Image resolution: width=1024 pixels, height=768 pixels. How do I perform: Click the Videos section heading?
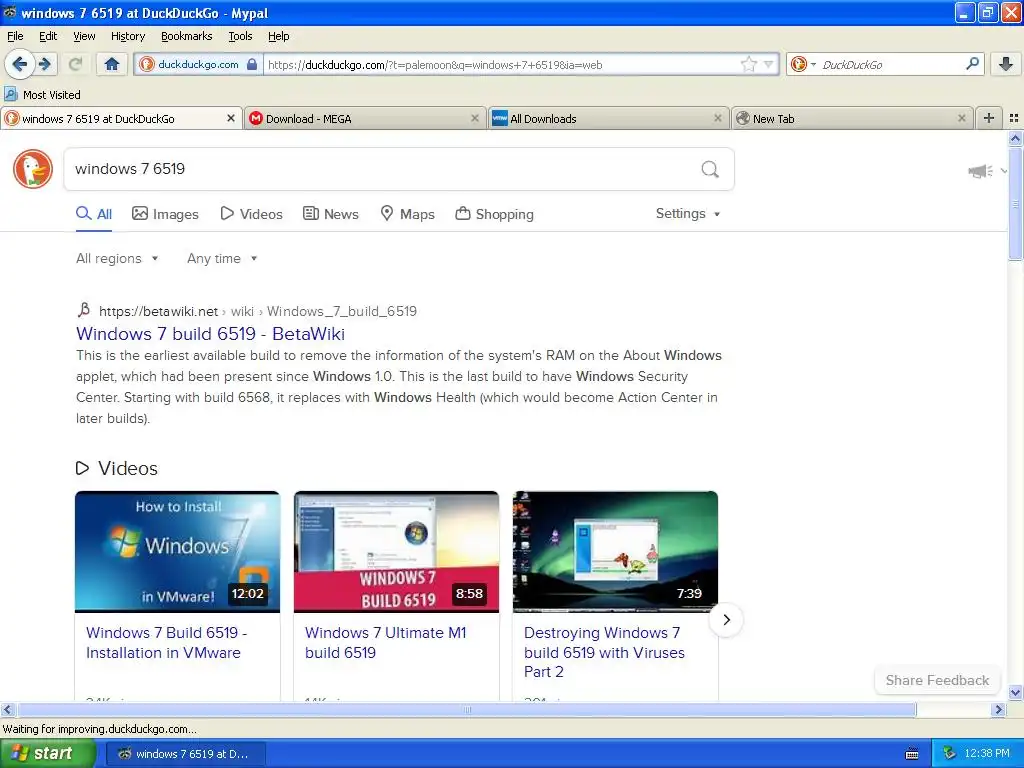click(x=117, y=468)
